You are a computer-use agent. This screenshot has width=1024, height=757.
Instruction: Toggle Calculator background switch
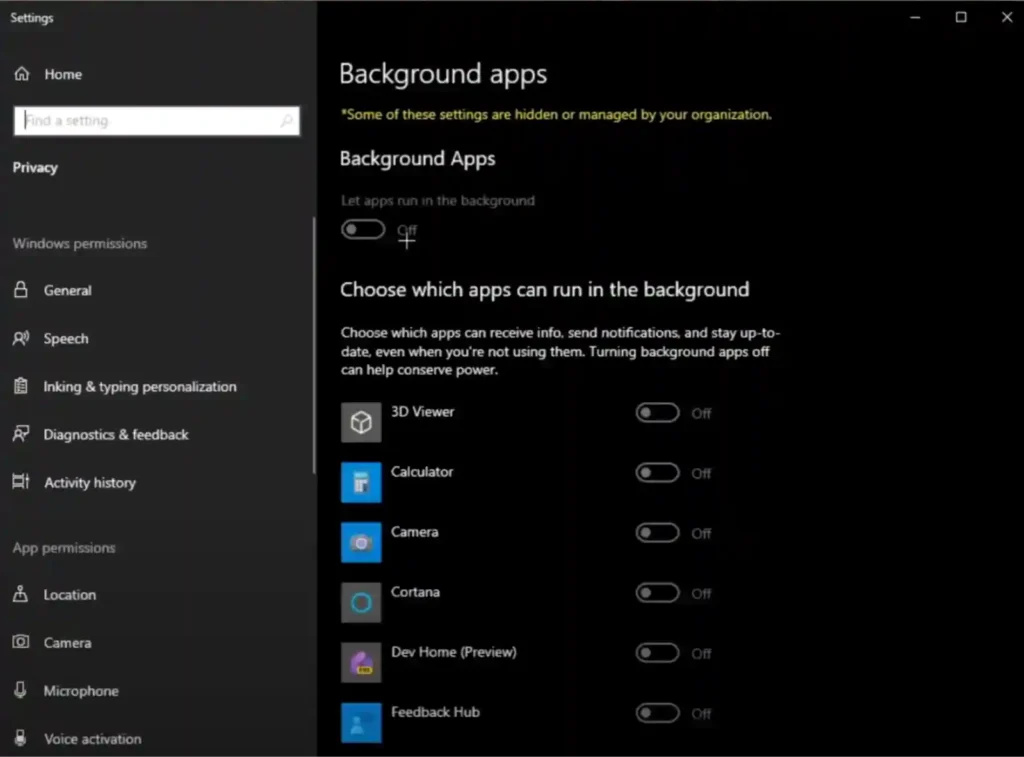[658, 473]
